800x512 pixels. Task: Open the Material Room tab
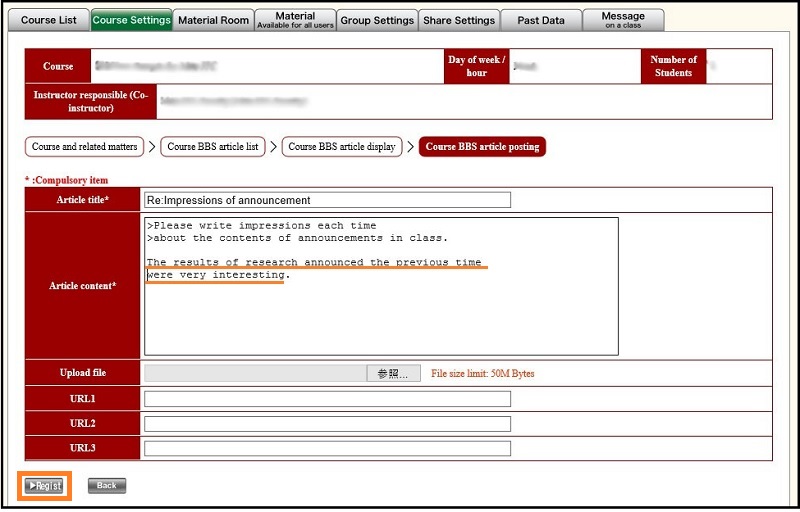click(213, 20)
